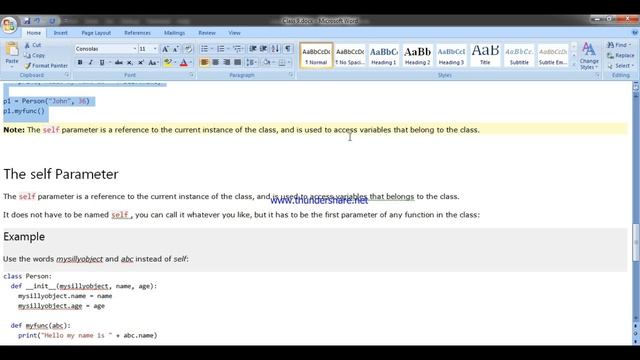Open the Clipboard pane launcher
Image resolution: width=640 pixels, height=360 pixels.
click(x=67, y=75)
